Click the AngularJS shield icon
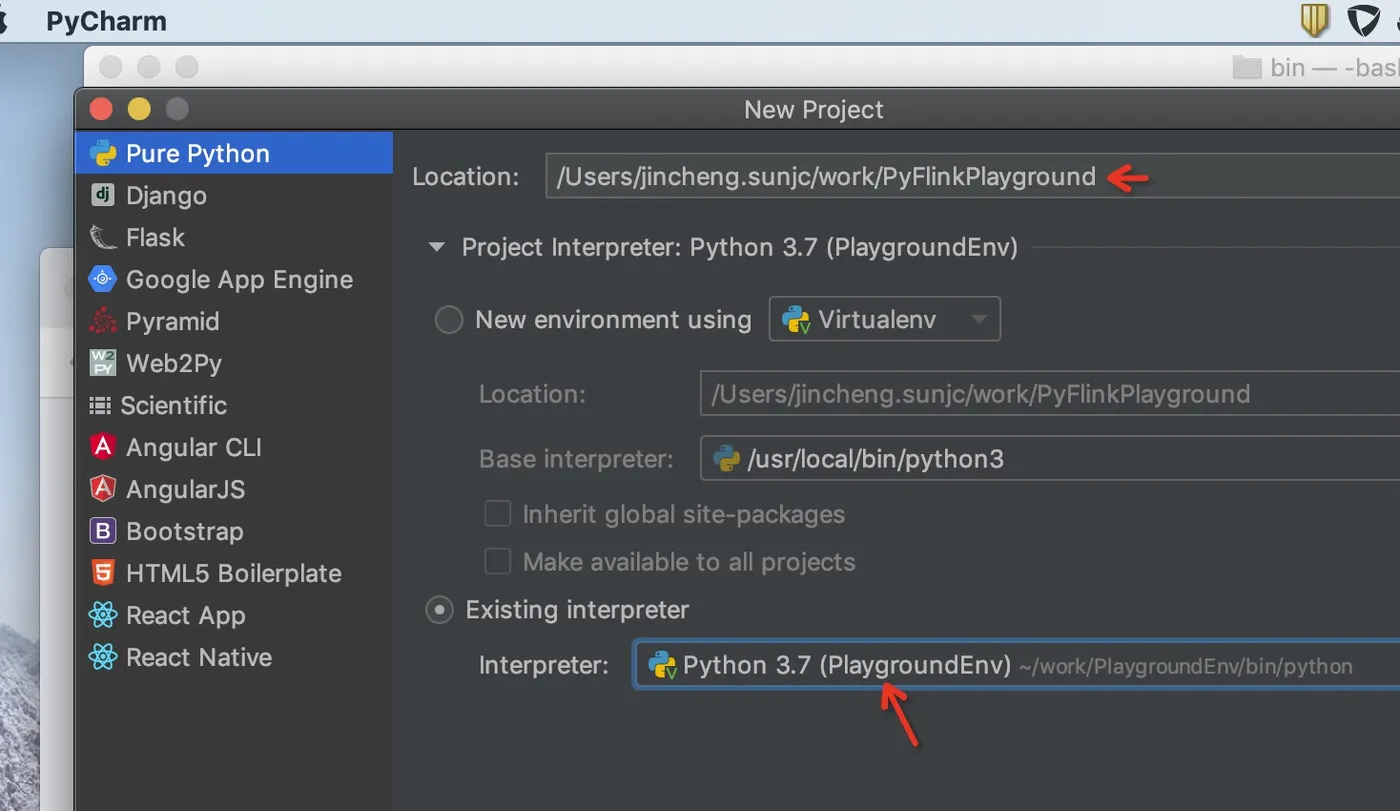Viewport: 1400px width, 811px height. pos(103,489)
